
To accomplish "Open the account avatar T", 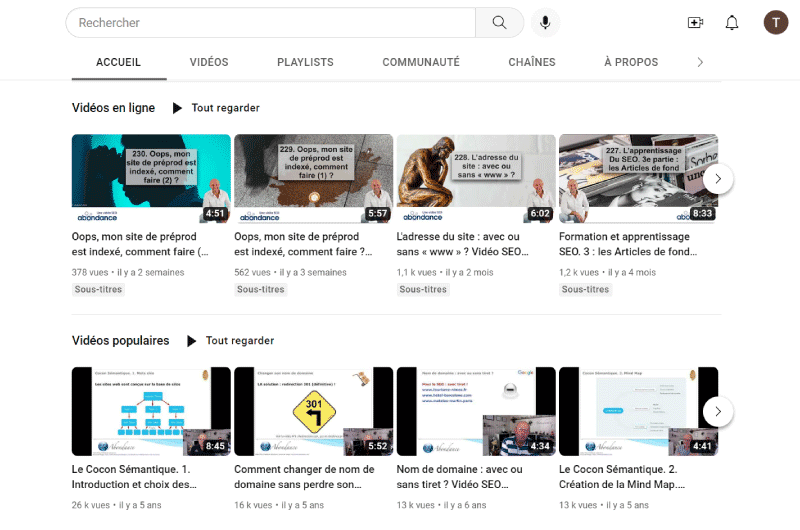I will tap(776, 22).
